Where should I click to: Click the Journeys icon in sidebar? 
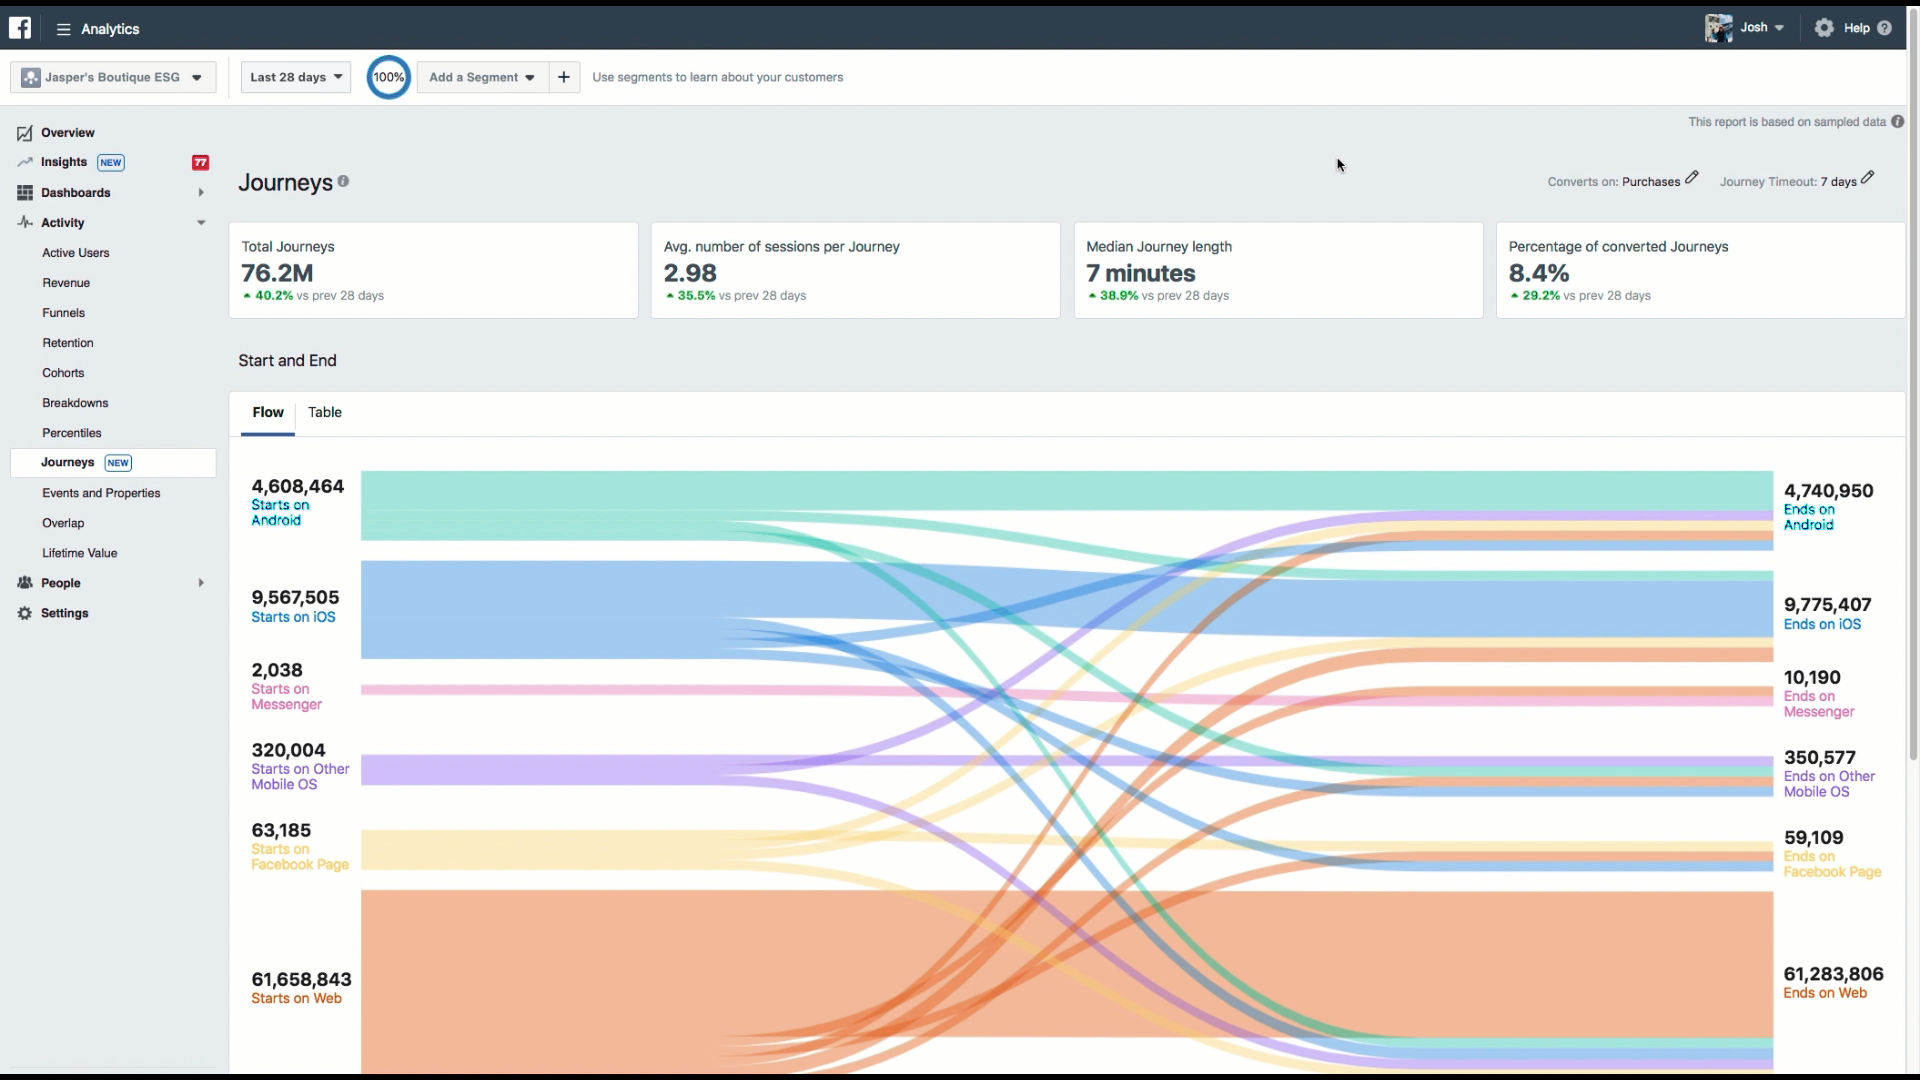point(67,462)
